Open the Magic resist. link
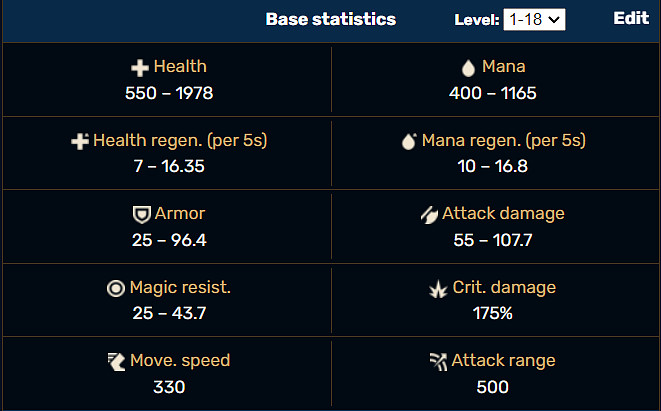661x411 pixels. pos(180,288)
